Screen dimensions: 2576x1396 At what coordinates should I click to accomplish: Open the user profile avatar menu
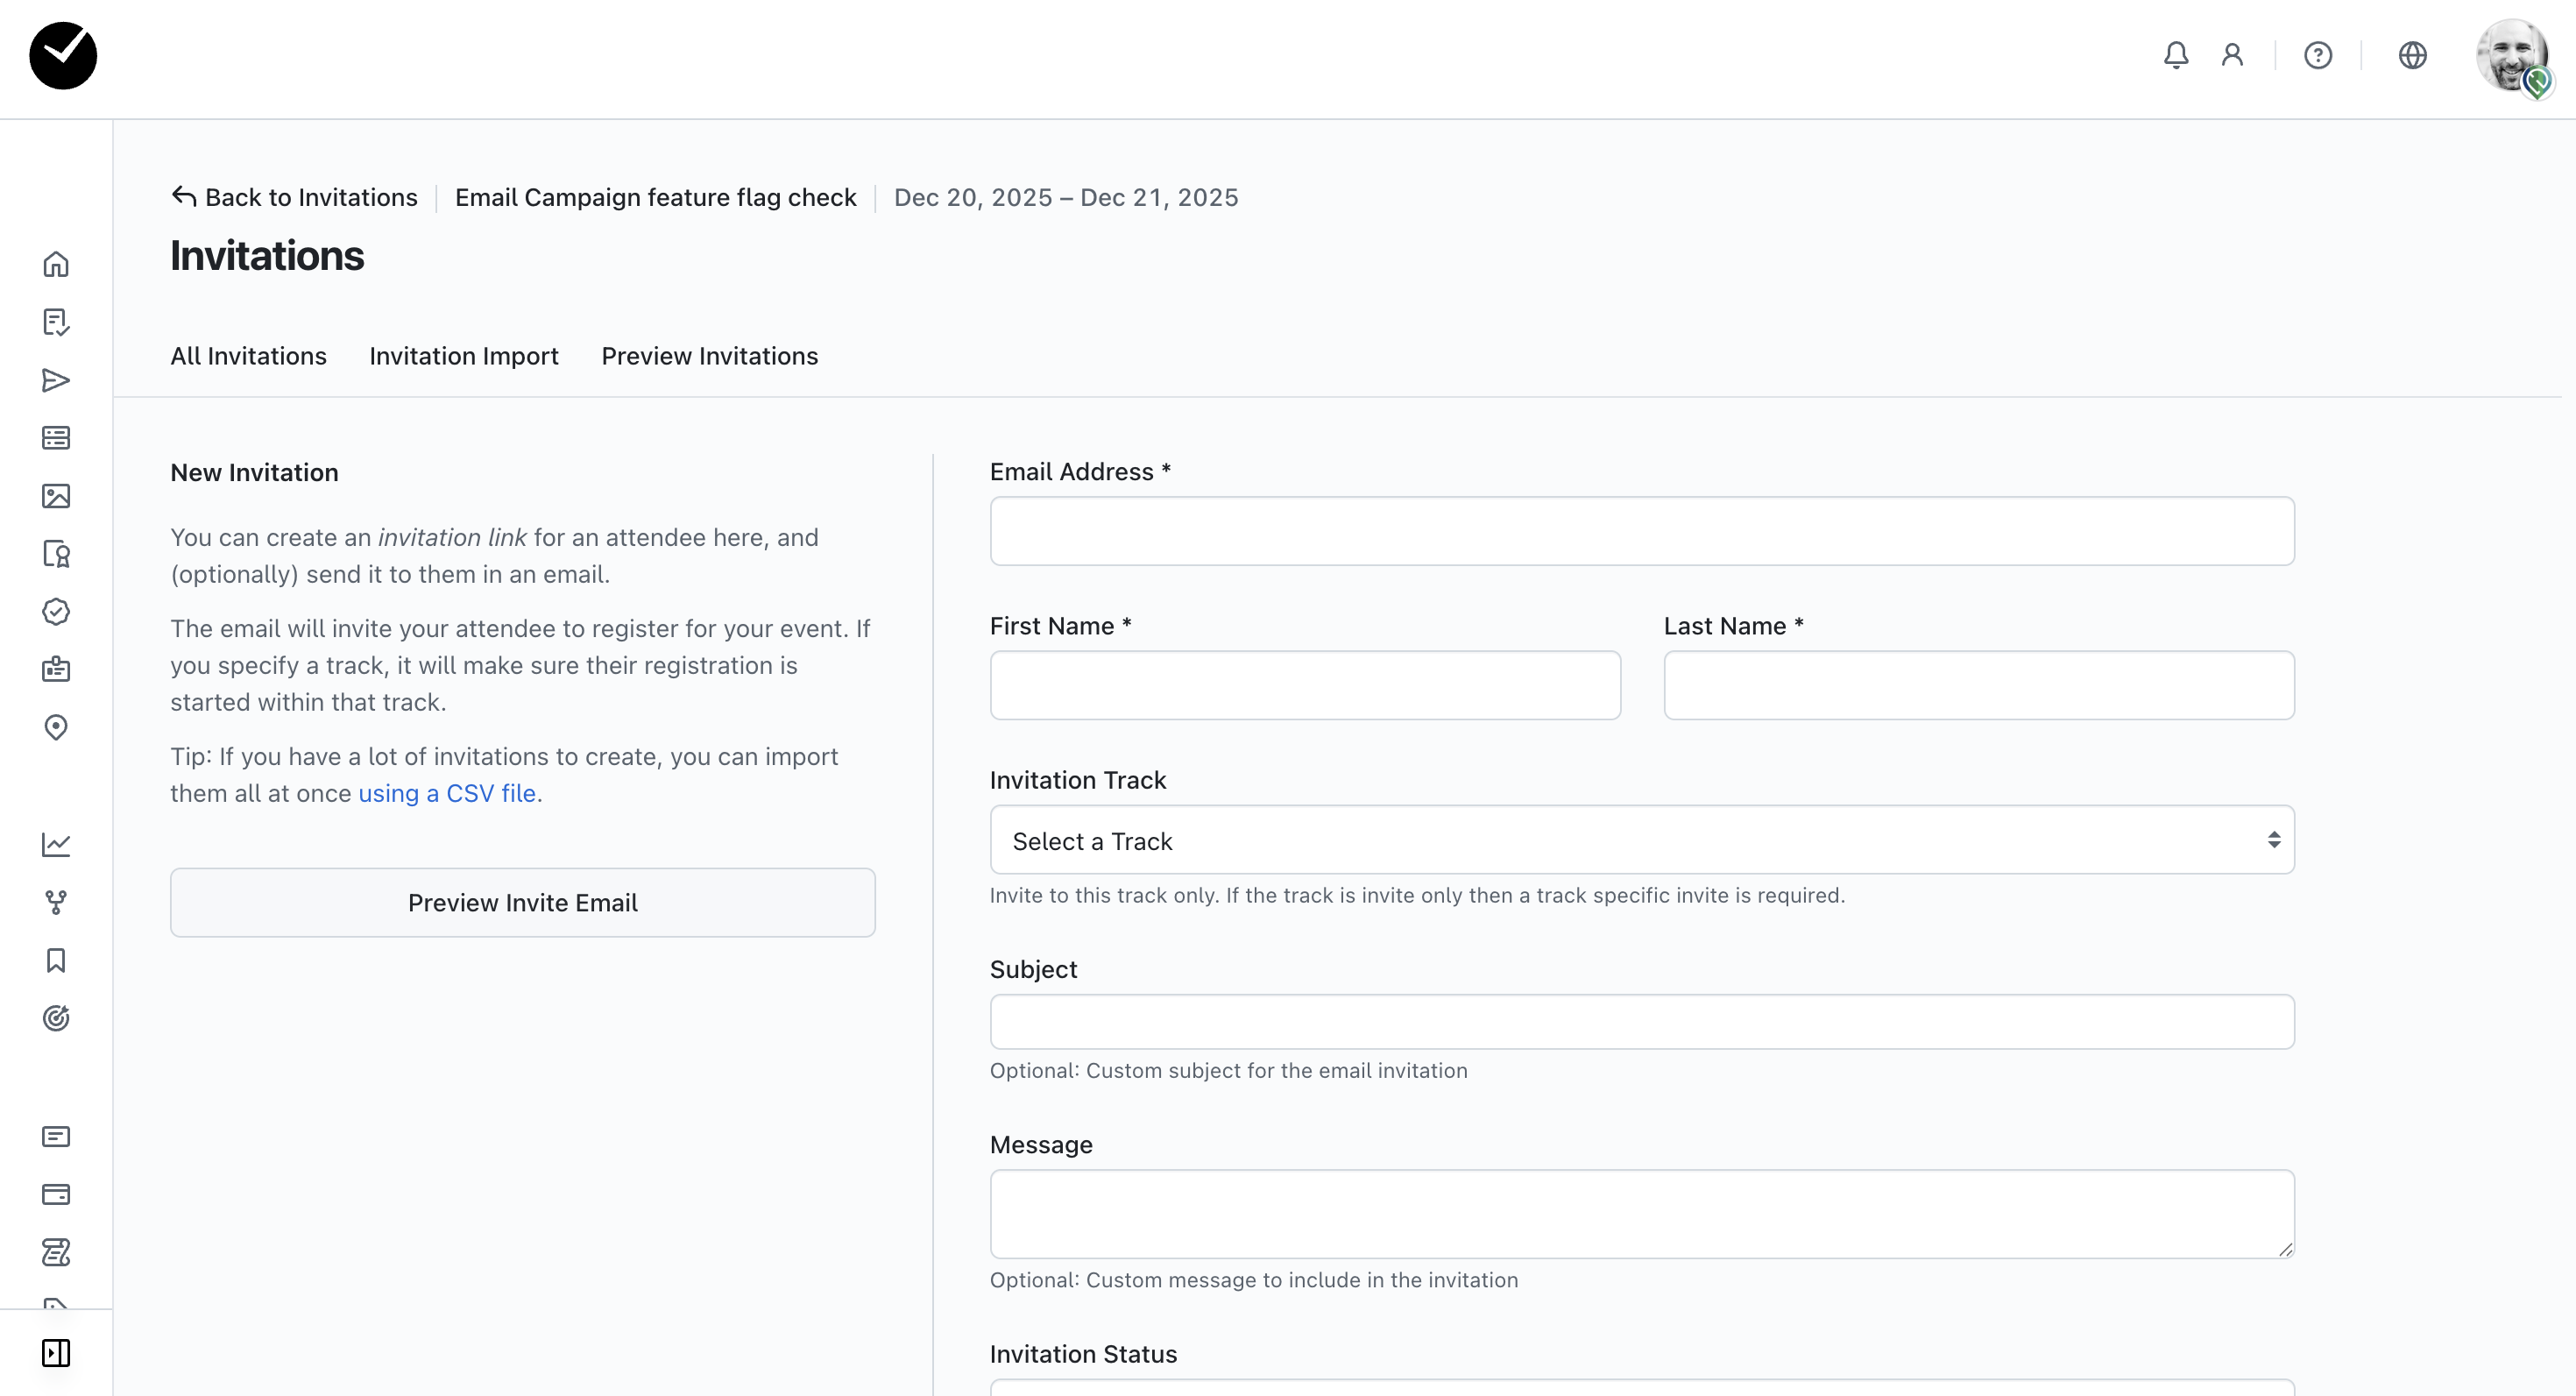point(2512,56)
